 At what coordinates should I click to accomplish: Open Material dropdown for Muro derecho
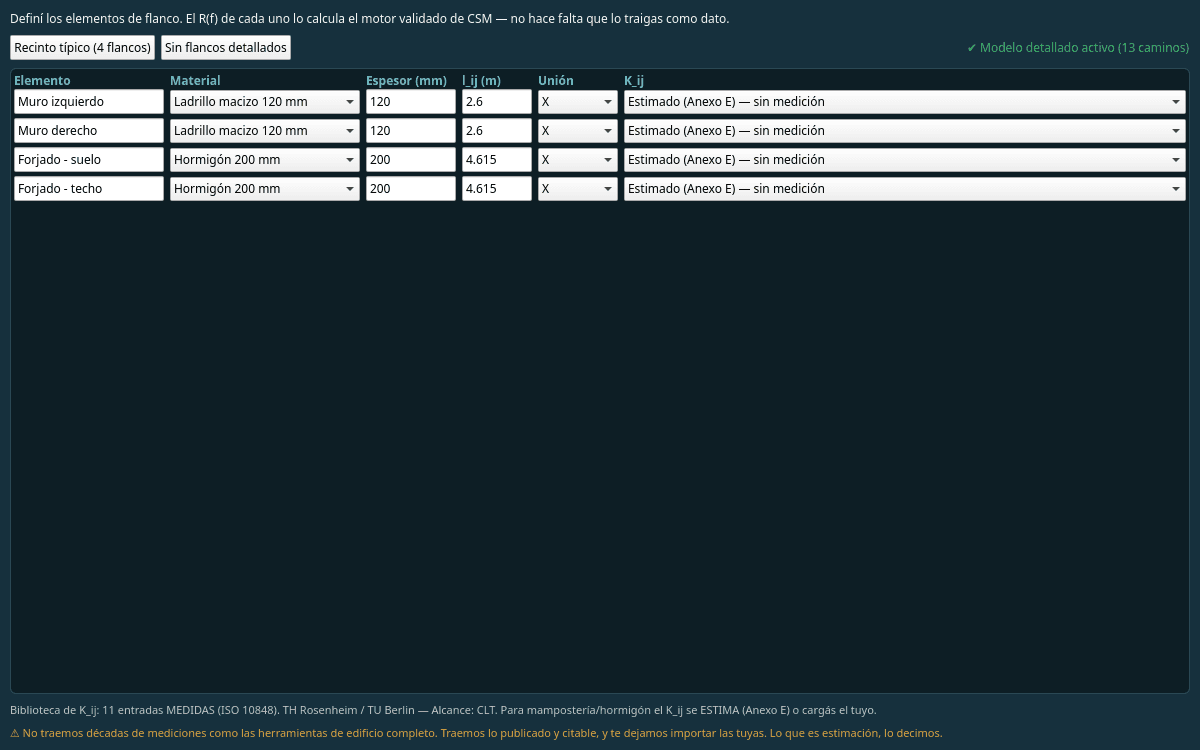point(265,130)
